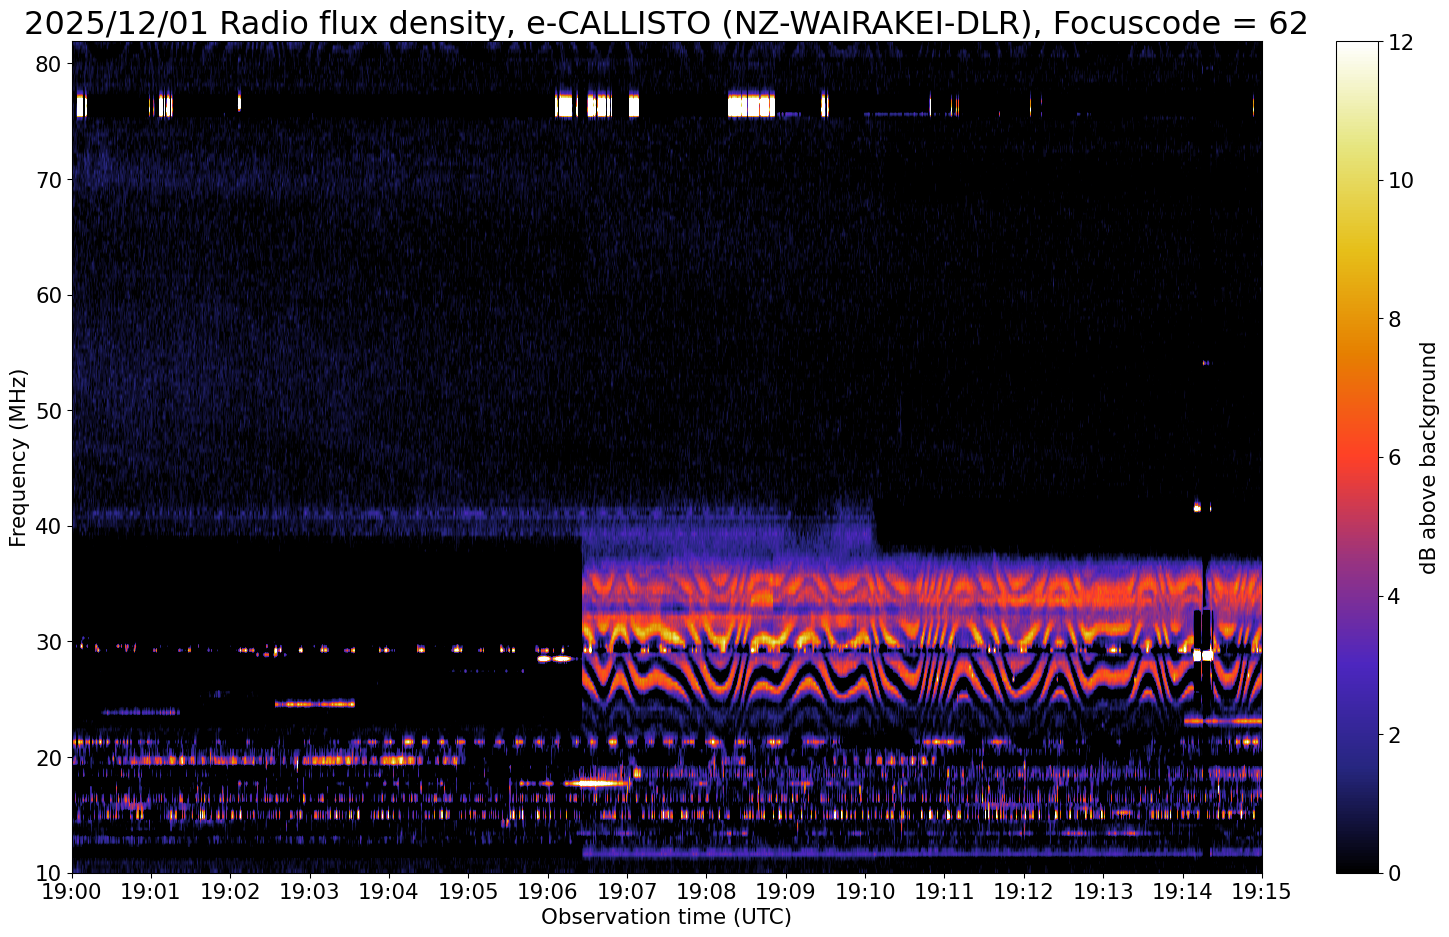
Task: Pick the 19:10 time axis label
Action: coord(865,891)
